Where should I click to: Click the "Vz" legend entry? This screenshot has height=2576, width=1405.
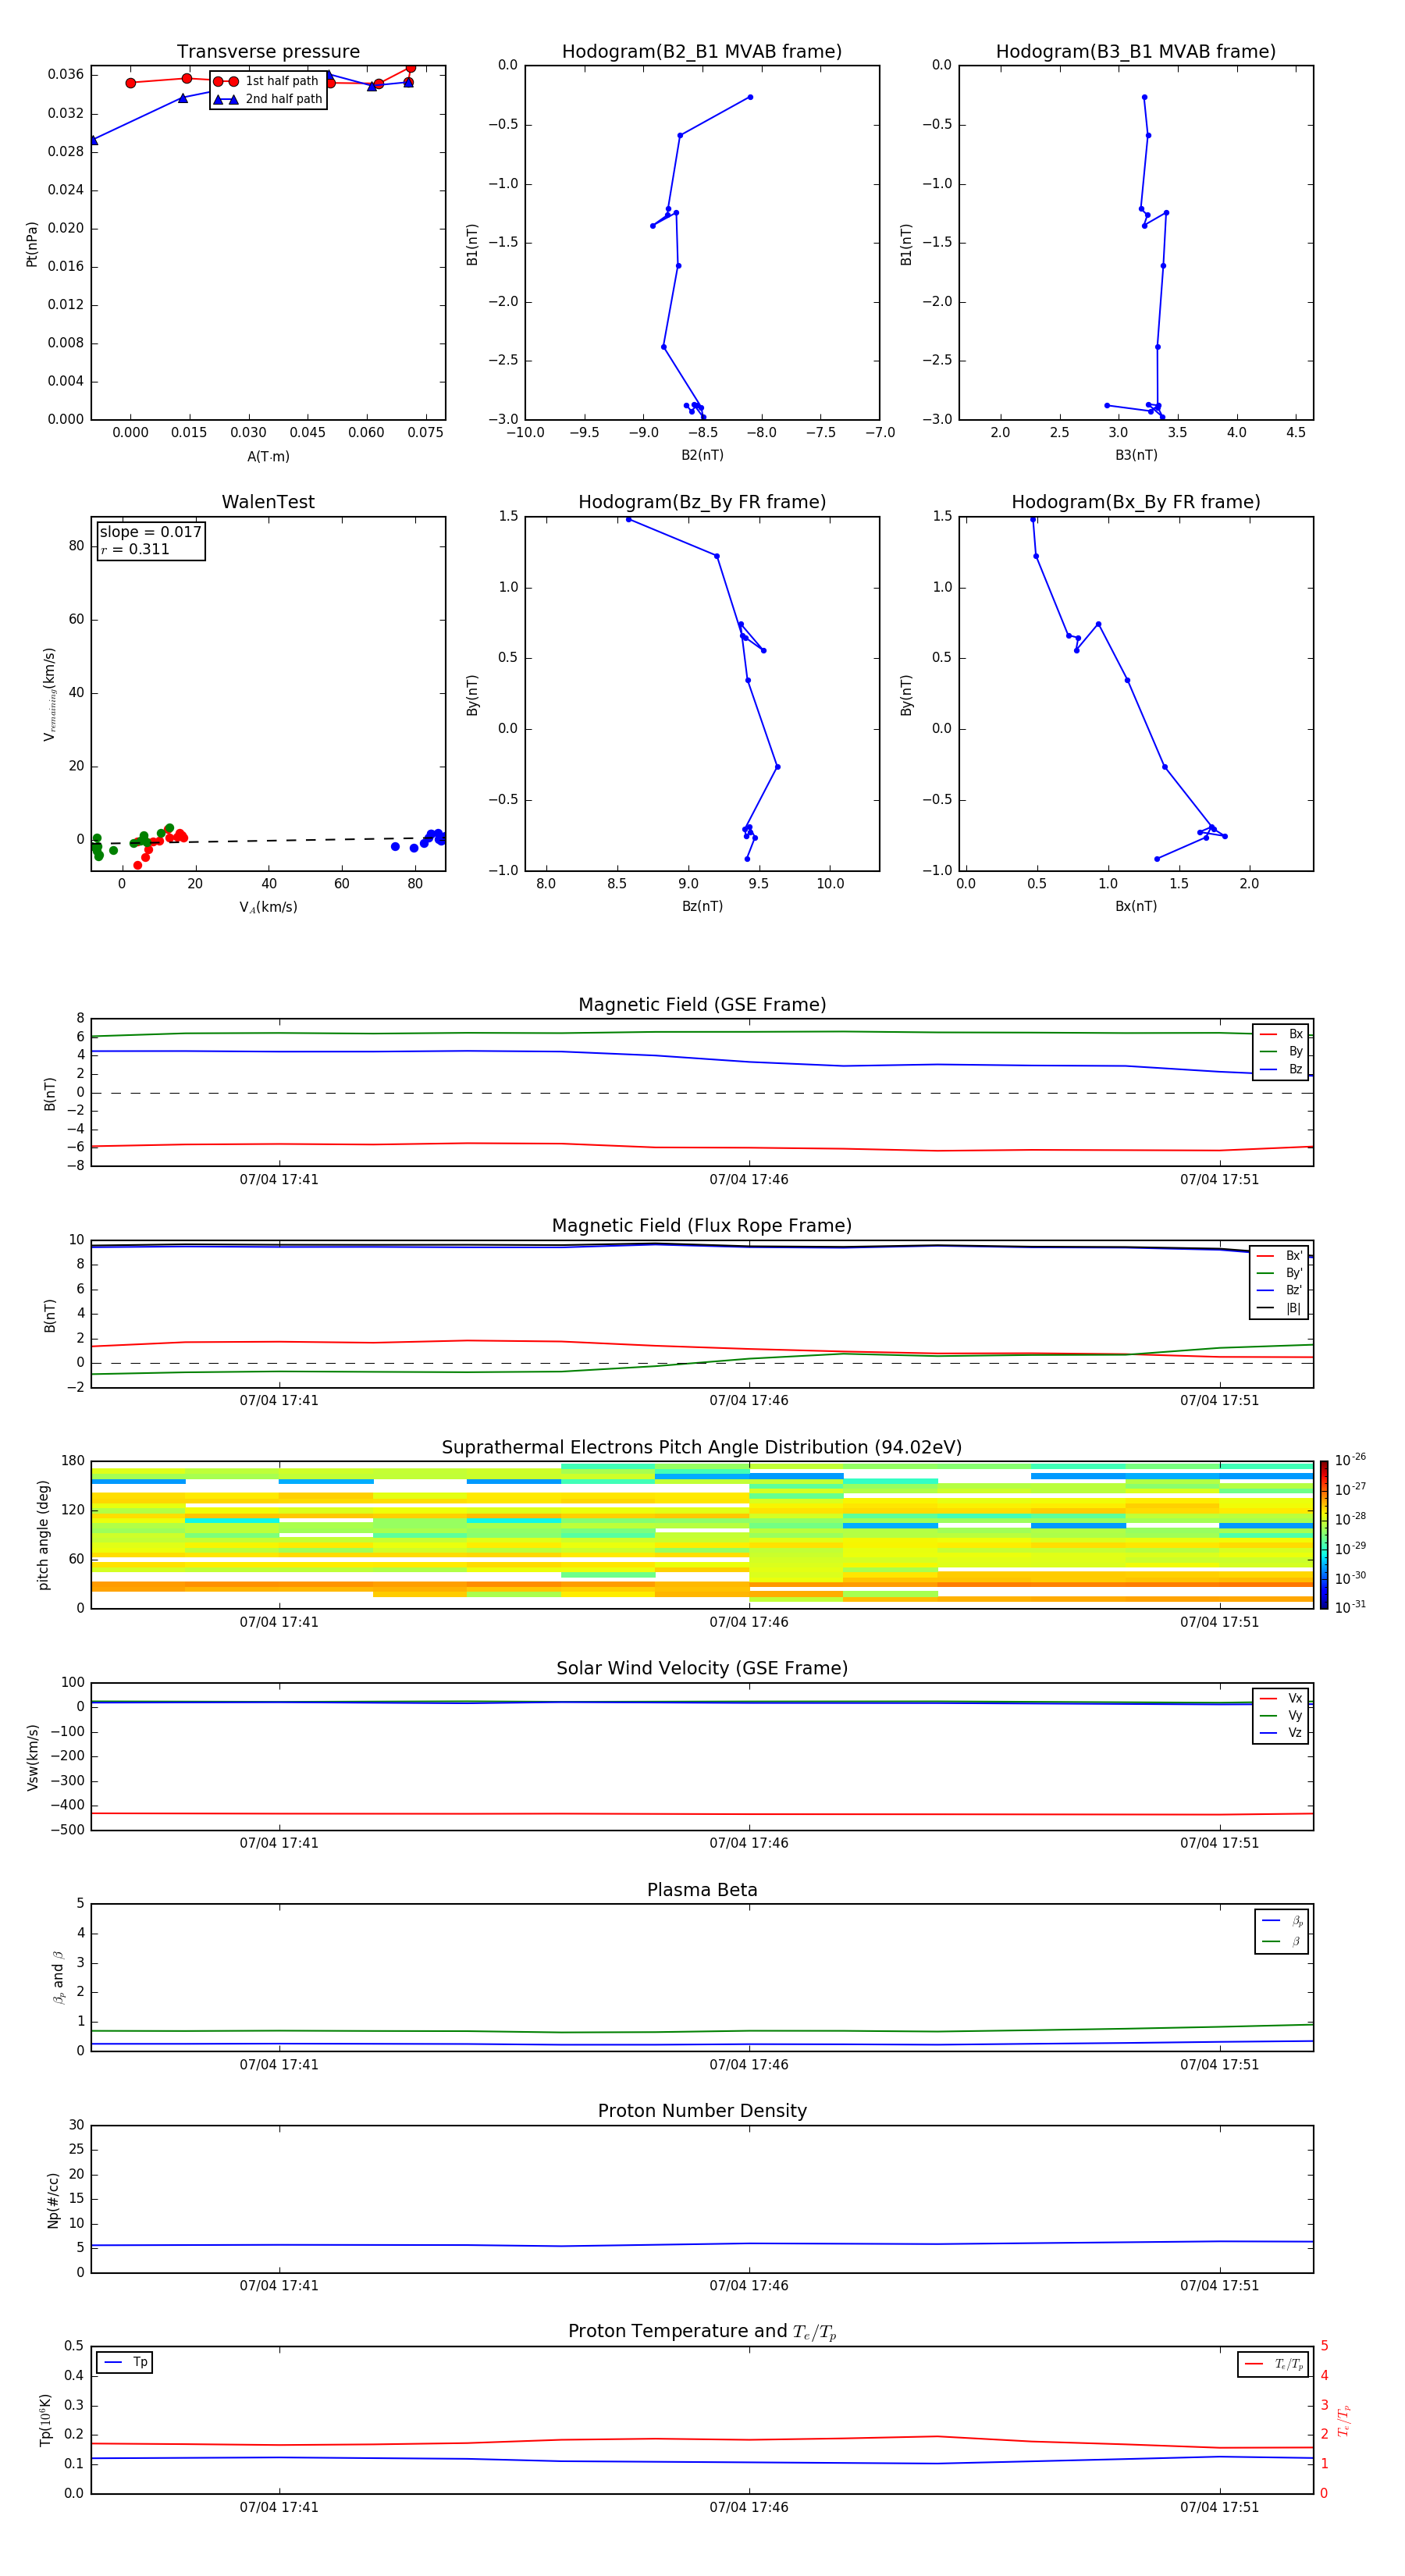pos(1281,1733)
